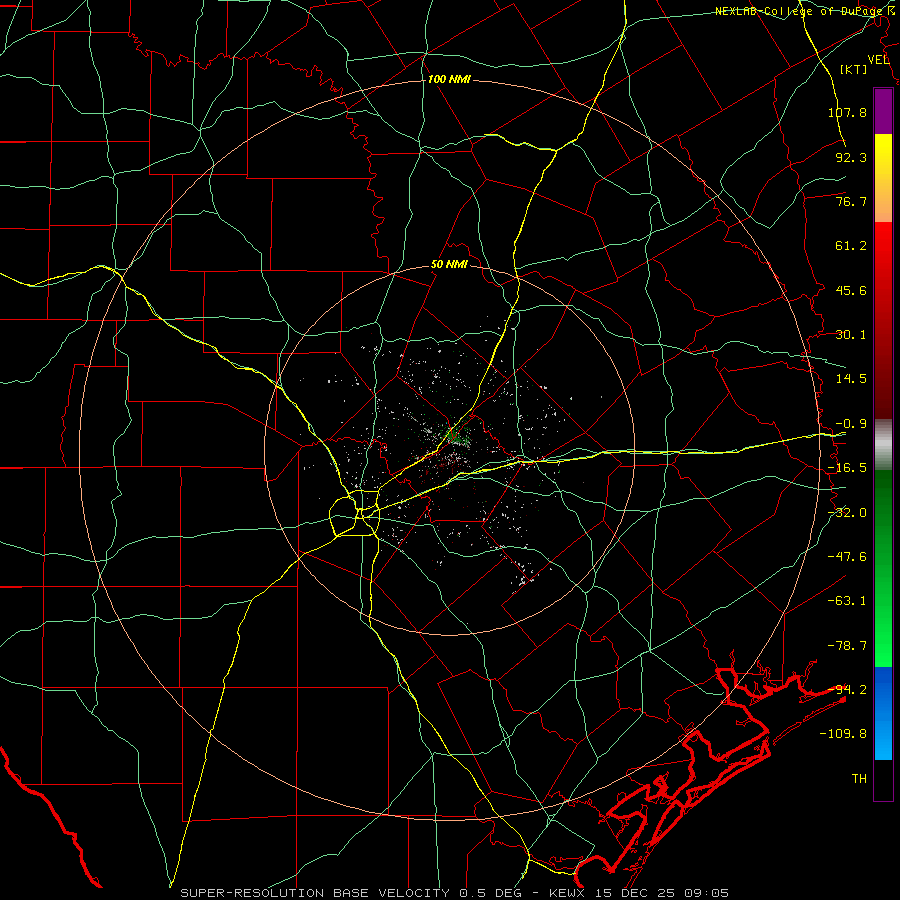Click the green segment of the color bar

pos(883,568)
